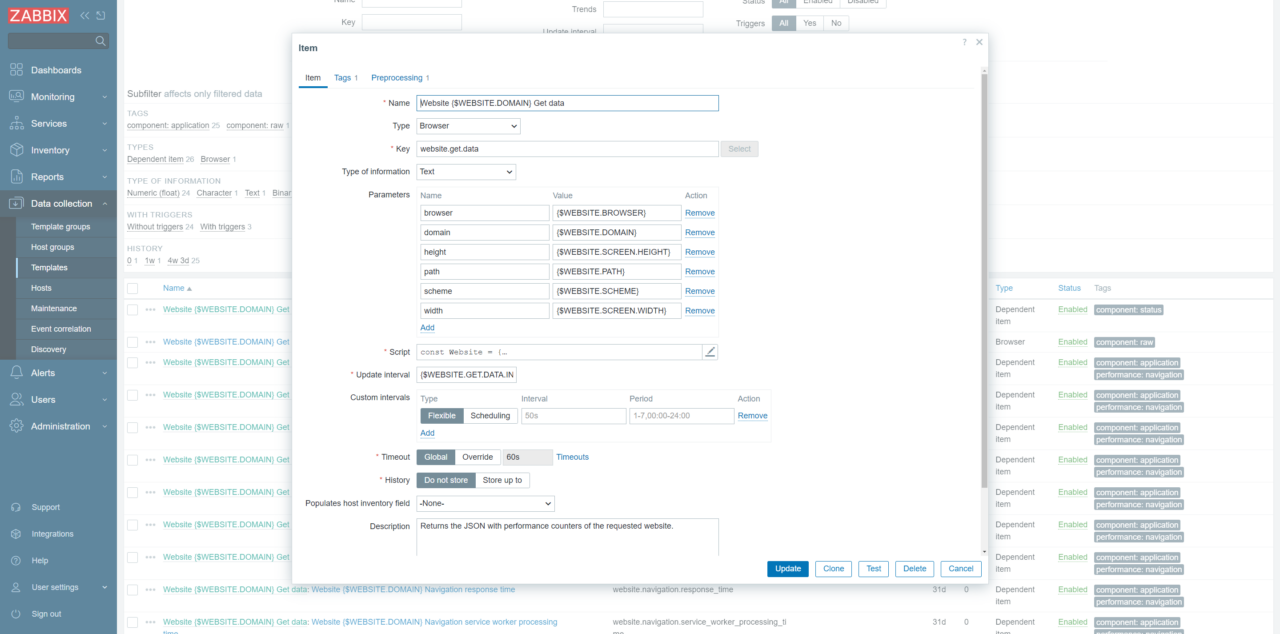The image size is (1280, 634).
Task: Open the Type of information dropdown
Action: point(468,171)
